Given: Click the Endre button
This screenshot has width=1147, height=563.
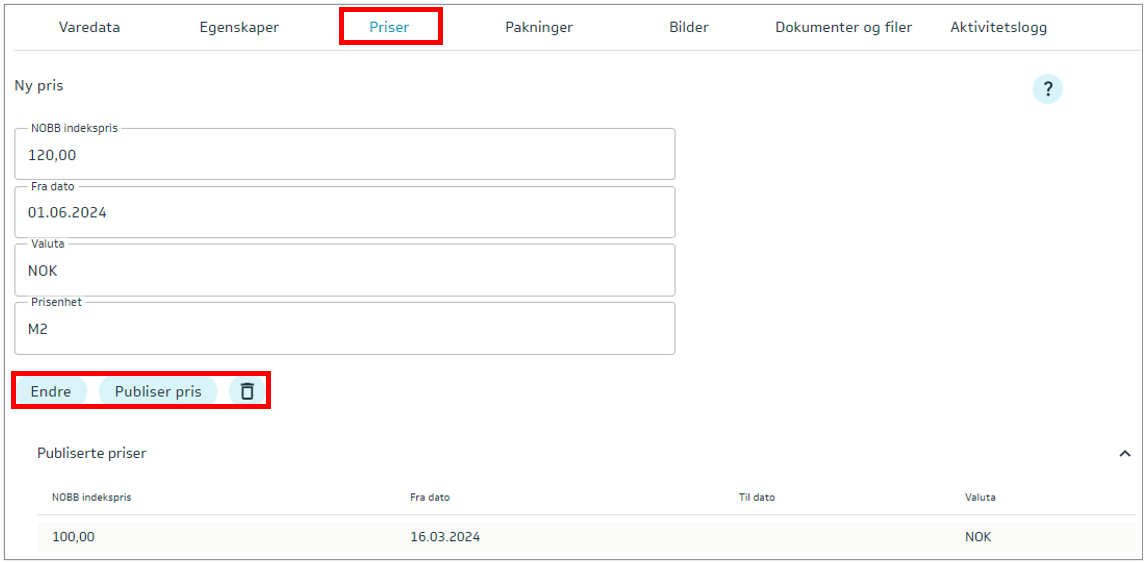Looking at the screenshot, I should 51,391.
